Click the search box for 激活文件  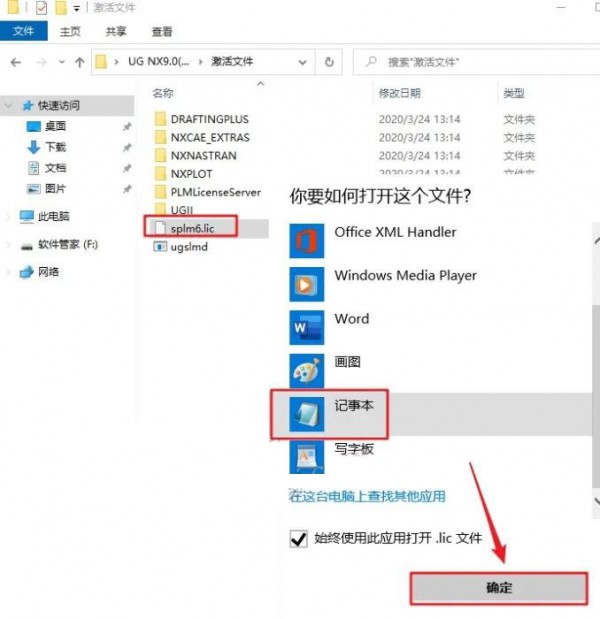[476, 62]
